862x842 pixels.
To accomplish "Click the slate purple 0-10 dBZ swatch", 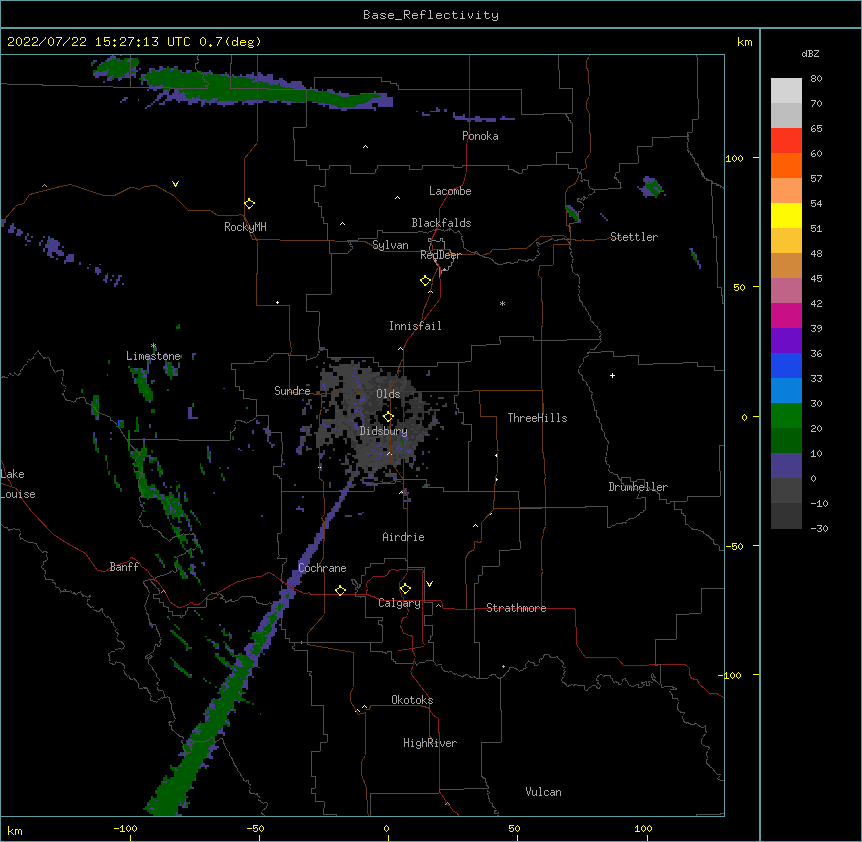I will [x=786, y=466].
